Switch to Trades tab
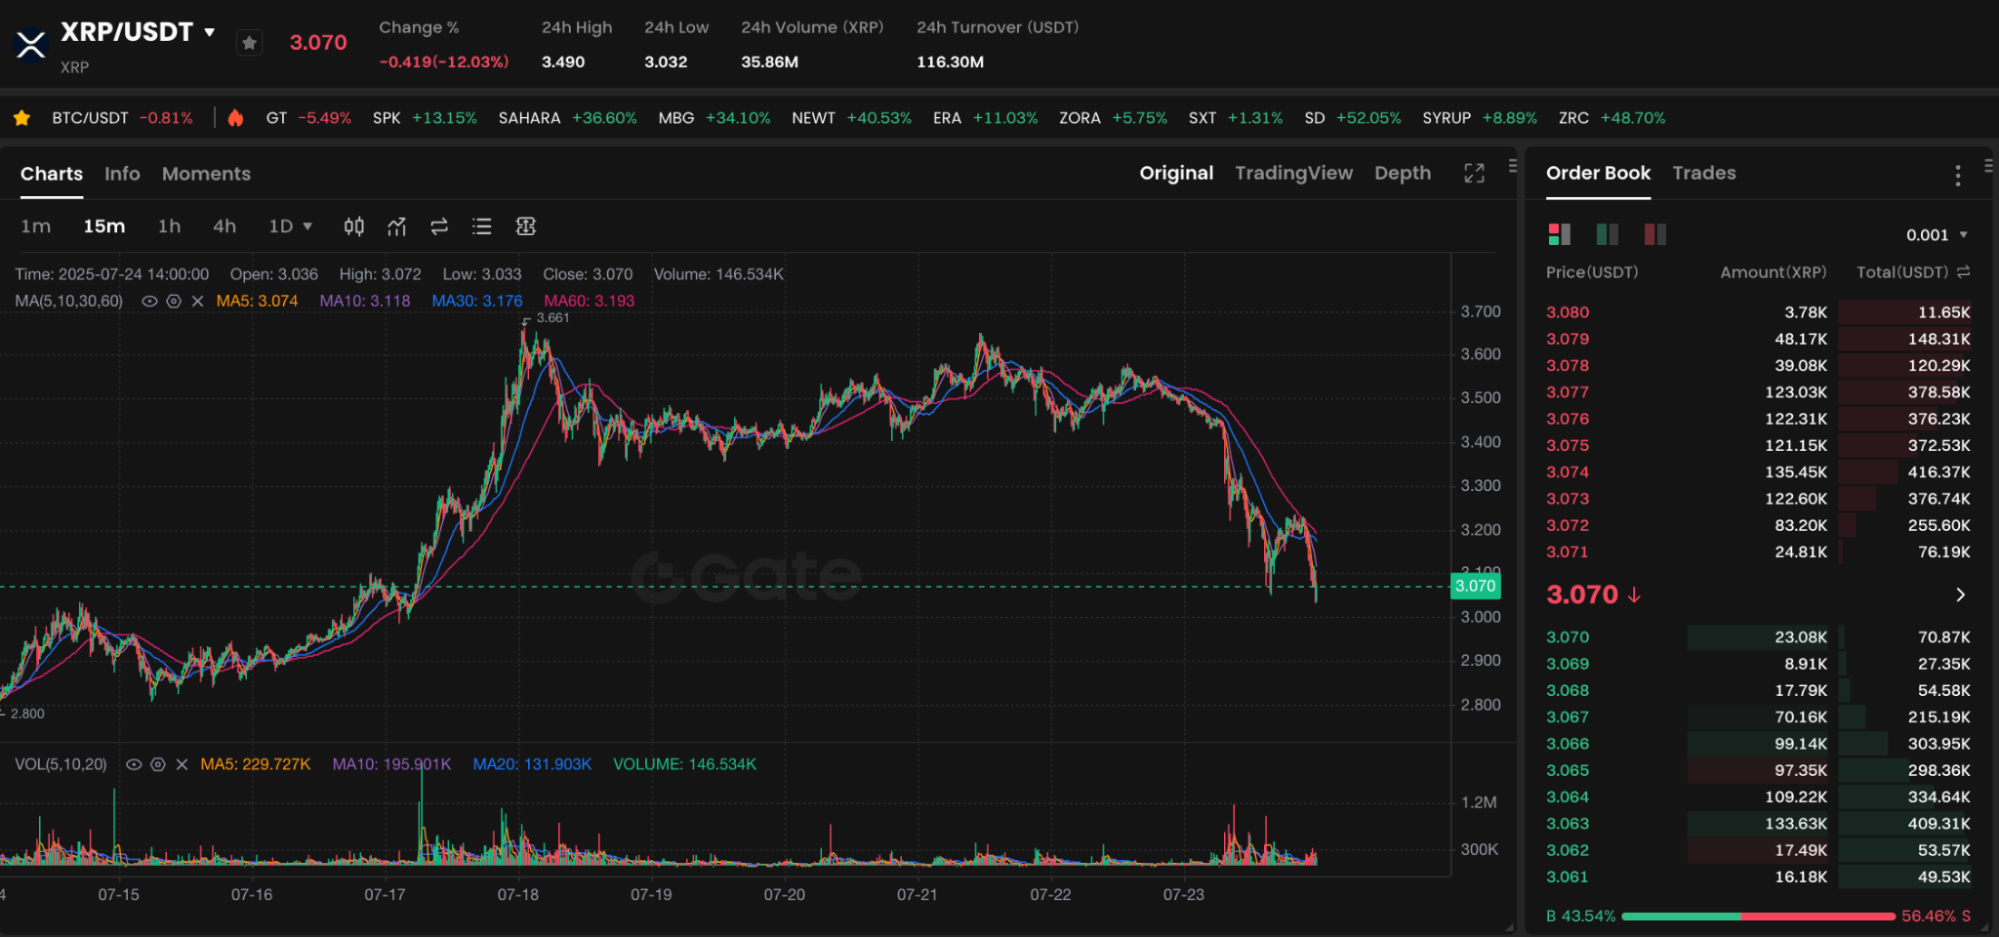This screenshot has width=1999, height=938. tap(1704, 173)
